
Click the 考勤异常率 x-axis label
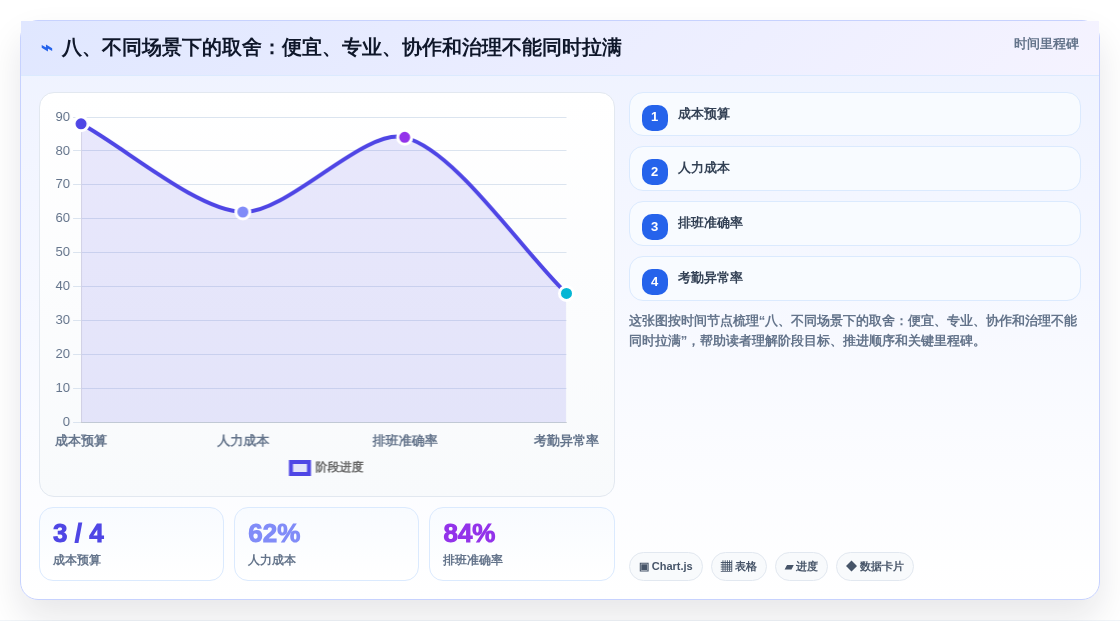pos(566,441)
